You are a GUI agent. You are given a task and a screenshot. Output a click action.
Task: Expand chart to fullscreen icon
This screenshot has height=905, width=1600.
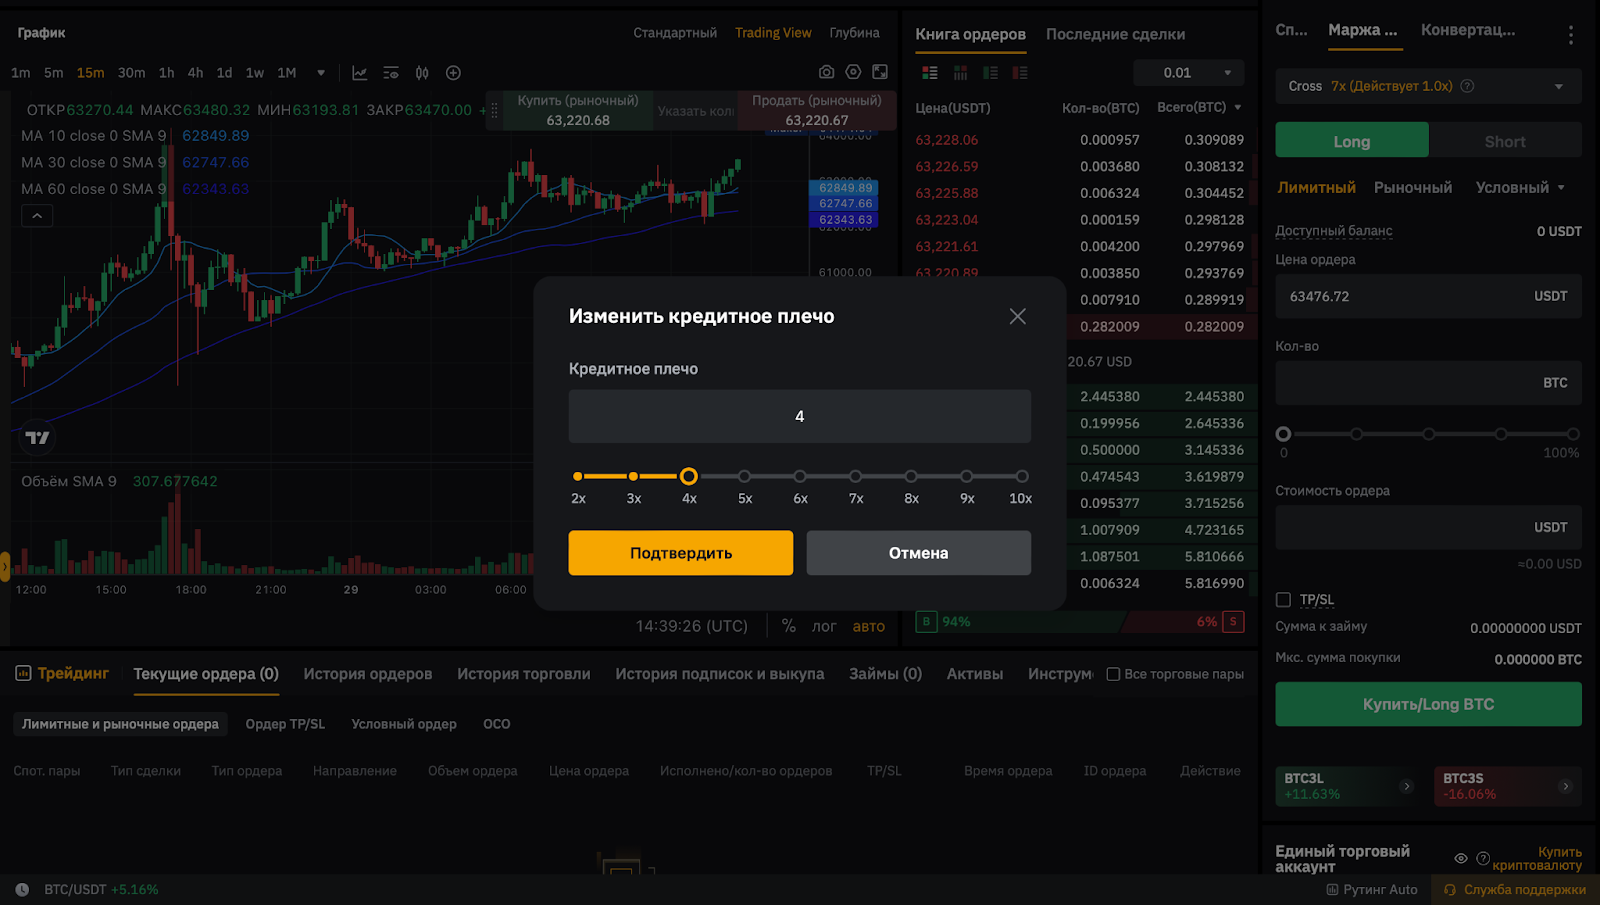click(x=880, y=72)
